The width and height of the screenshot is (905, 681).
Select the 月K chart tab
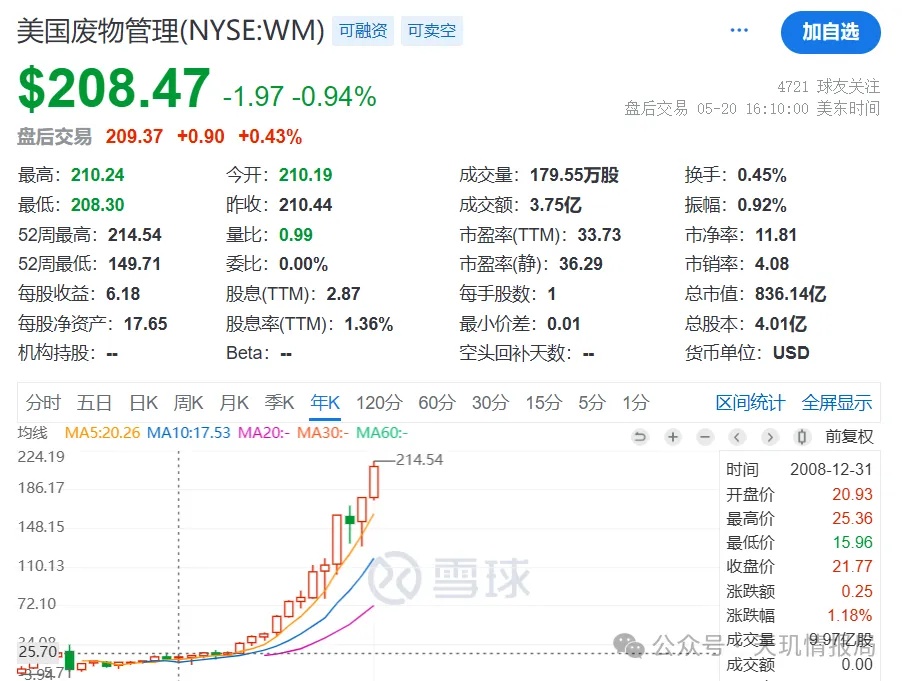(234, 402)
